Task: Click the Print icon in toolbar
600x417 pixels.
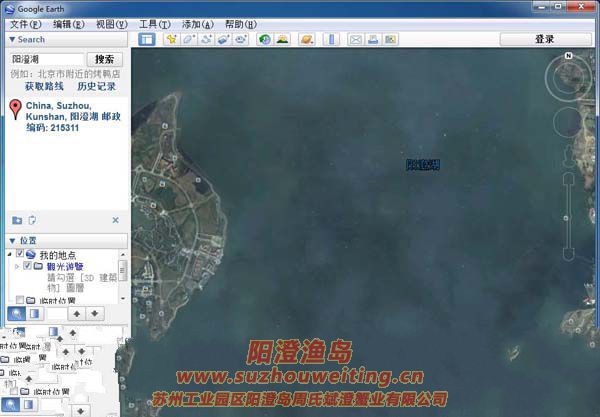Action: tap(372, 40)
